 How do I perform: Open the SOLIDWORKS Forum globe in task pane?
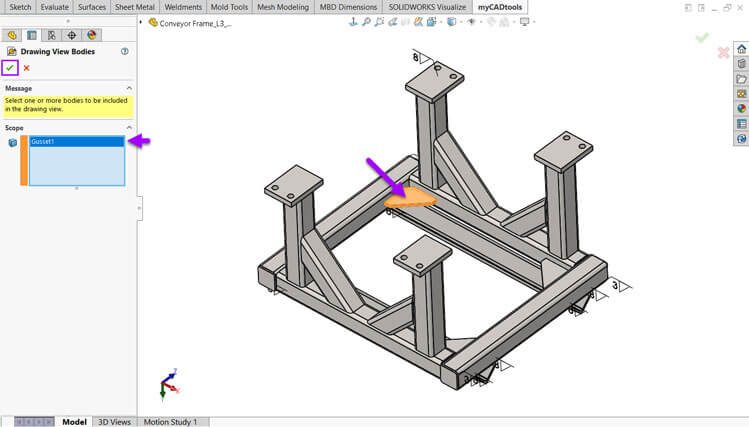(741, 139)
